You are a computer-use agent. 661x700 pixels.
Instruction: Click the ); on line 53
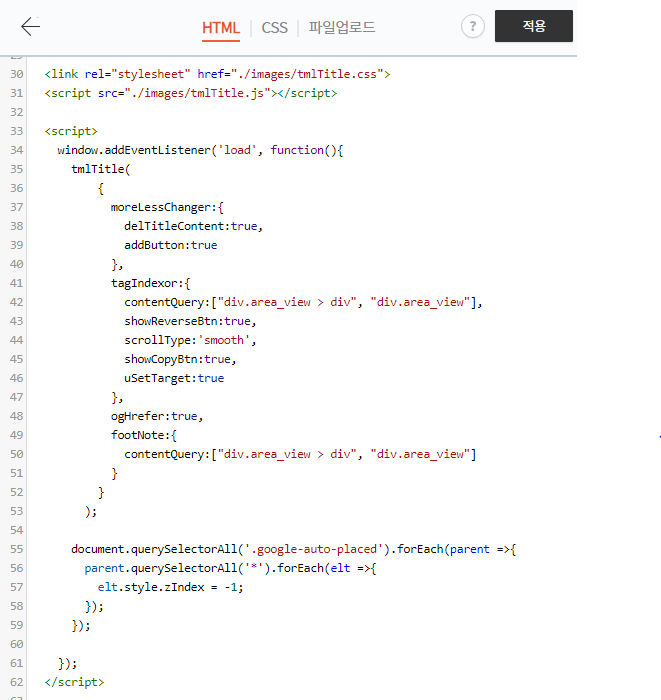pos(91,512)
